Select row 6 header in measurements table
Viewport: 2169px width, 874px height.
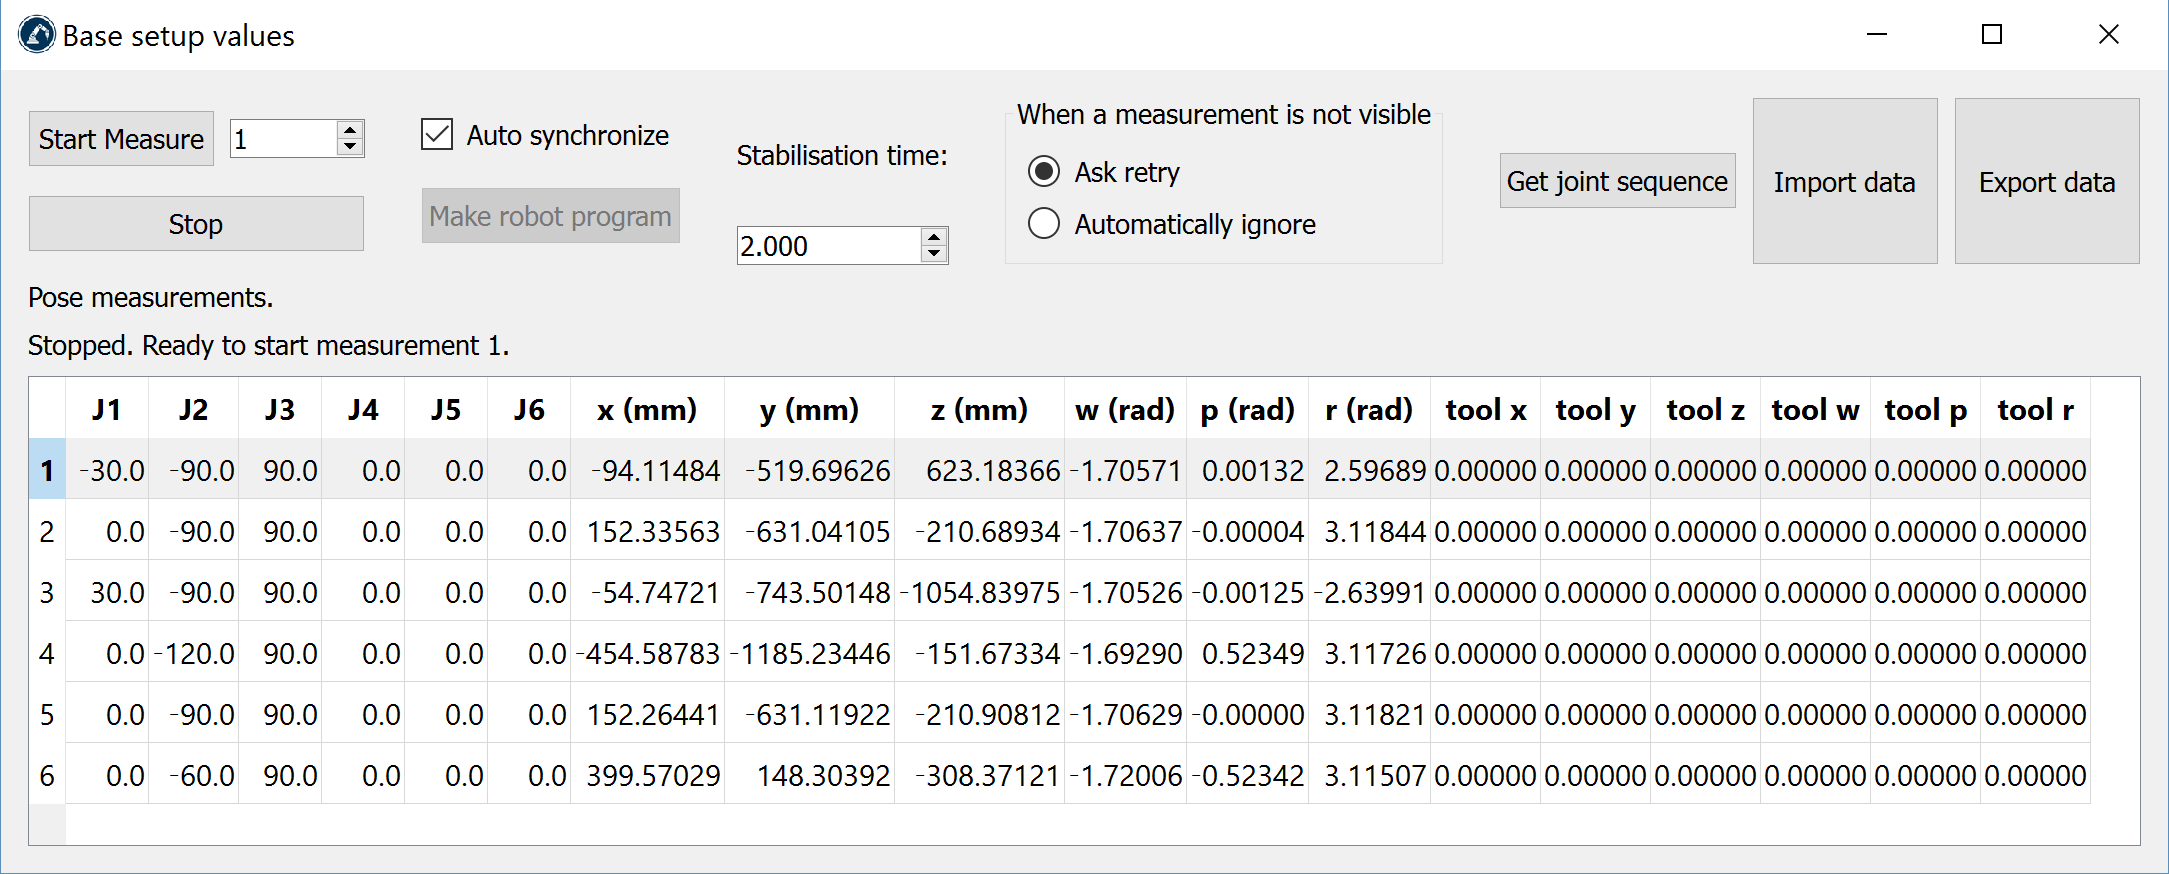click(x=47, y=775)
